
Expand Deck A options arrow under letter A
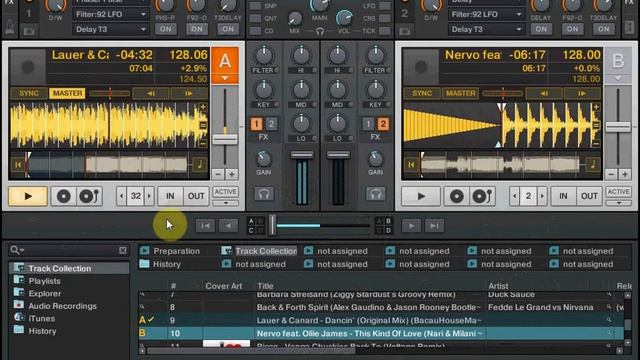pos(225,79)
